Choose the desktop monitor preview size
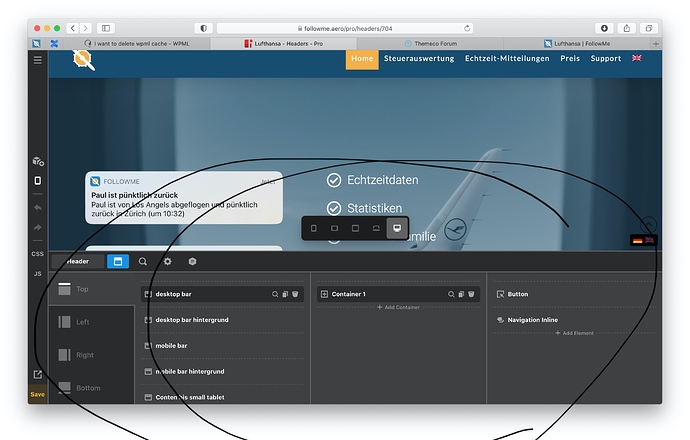Screen dimensions: 690x440 coord(397,228)
